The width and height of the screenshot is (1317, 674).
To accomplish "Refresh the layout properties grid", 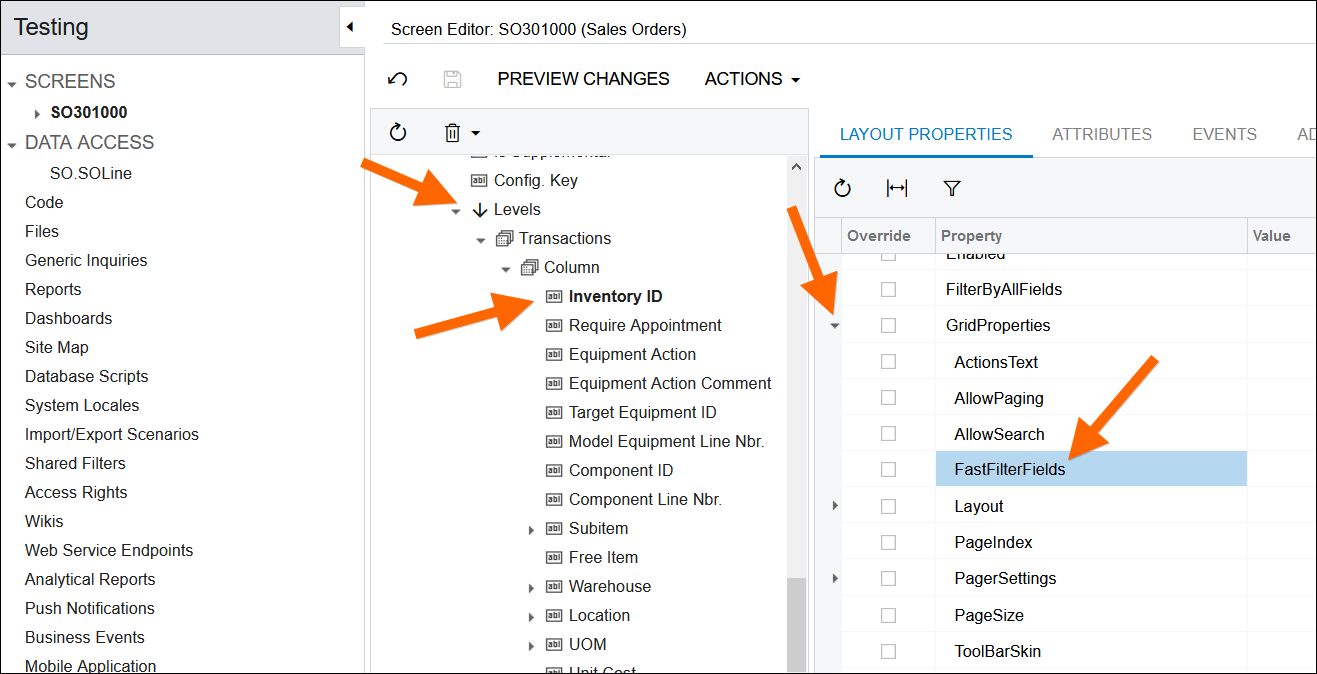I will 842,188.
